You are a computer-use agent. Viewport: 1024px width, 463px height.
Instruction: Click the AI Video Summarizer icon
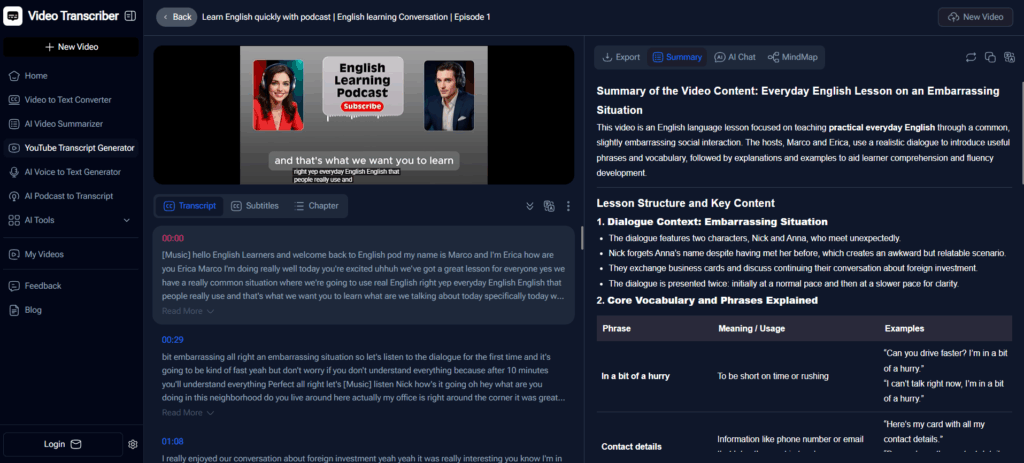click(x=14, y=123)
